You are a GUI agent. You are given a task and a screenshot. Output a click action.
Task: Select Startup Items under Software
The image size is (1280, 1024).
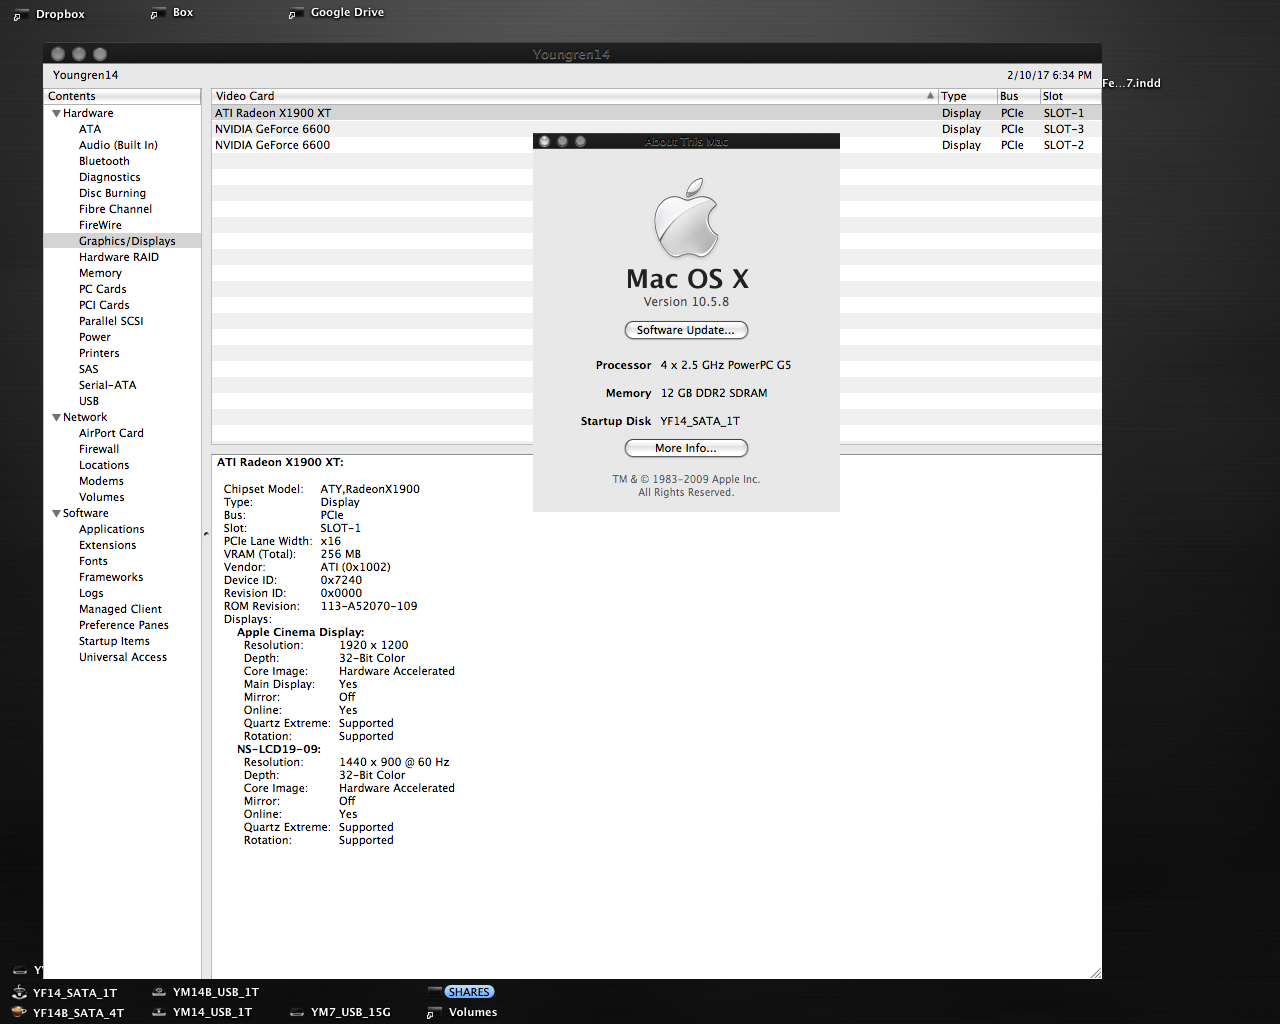click(114, 641)
